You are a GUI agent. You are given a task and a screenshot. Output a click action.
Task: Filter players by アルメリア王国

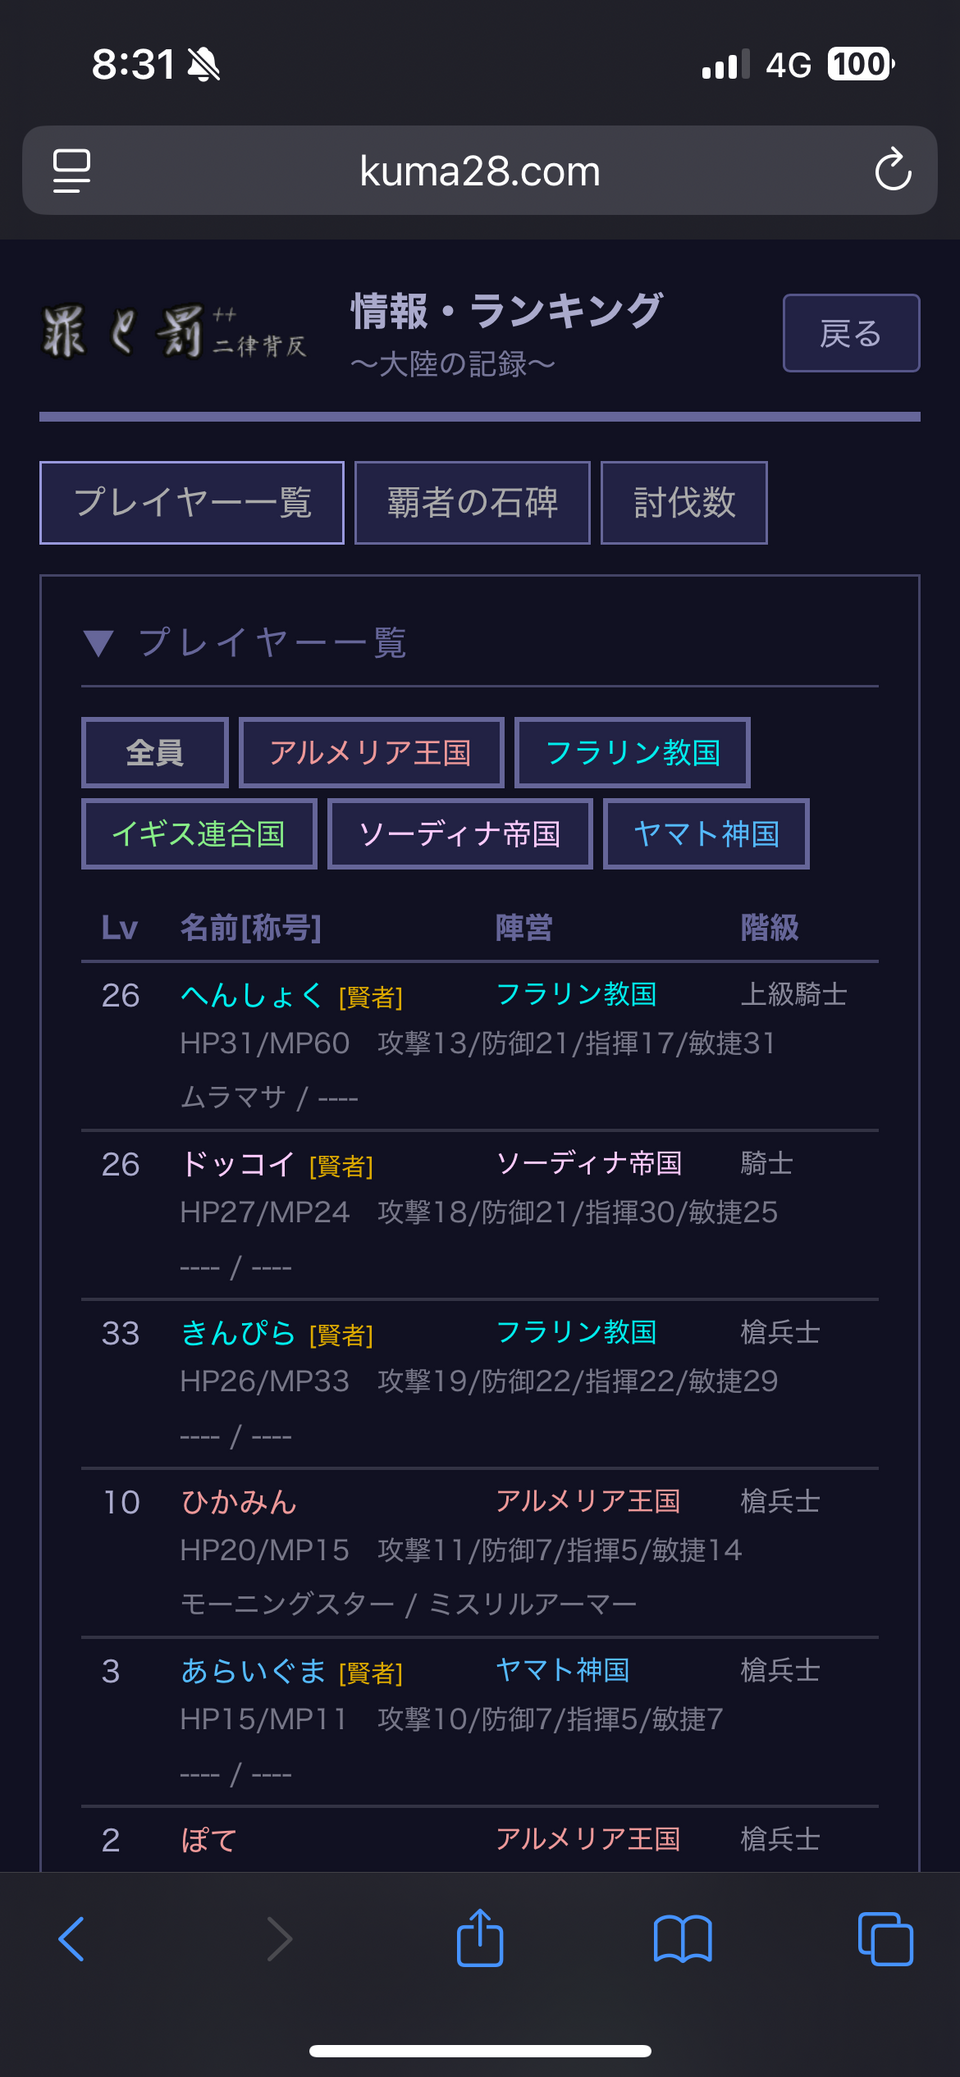tap(371, 753)
